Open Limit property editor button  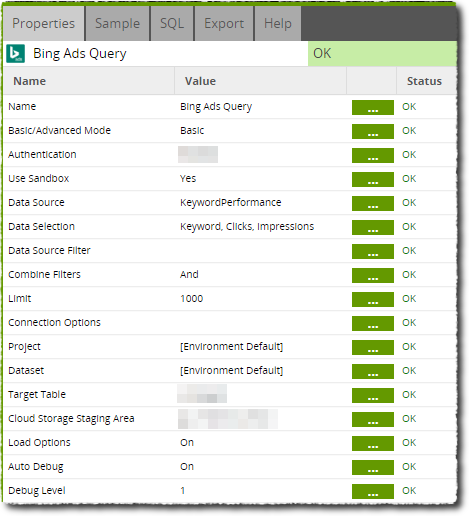click(x=373, y=299)
